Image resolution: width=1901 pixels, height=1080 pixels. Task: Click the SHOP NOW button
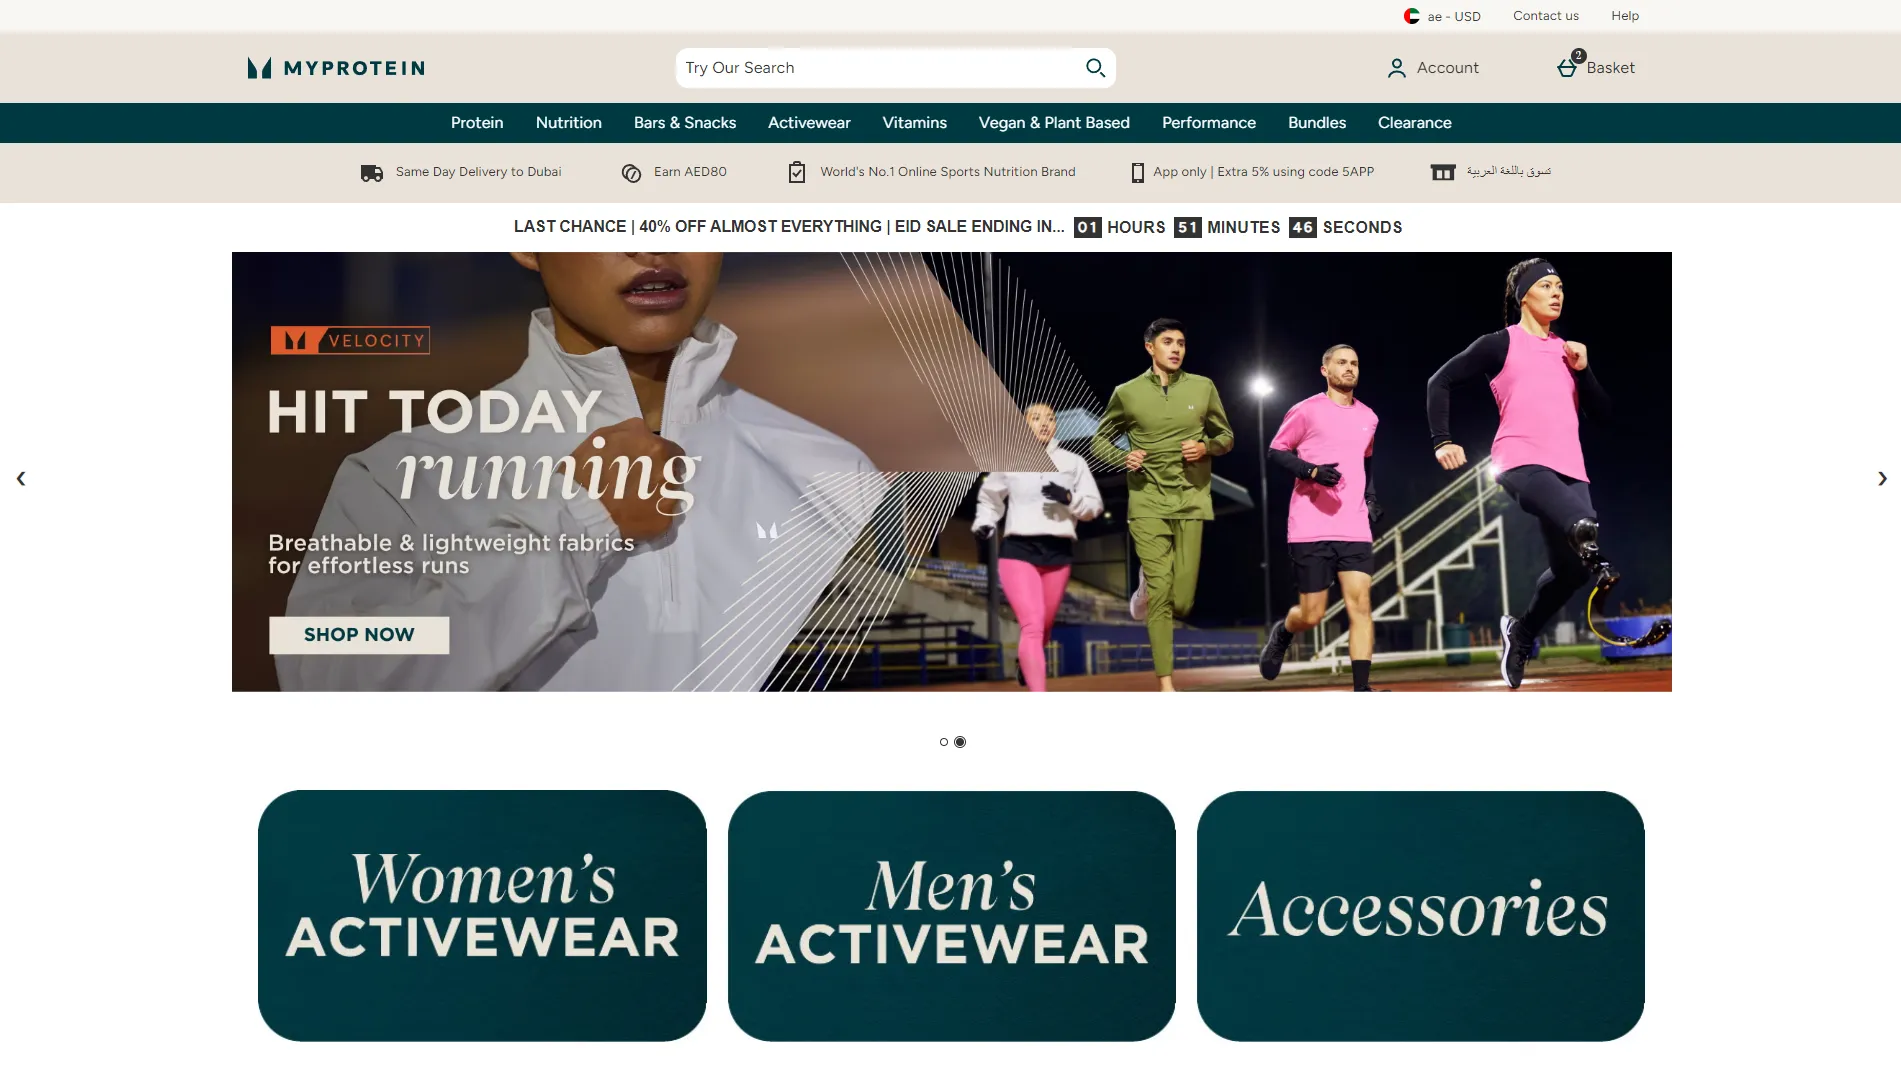[x=359, y=635]
